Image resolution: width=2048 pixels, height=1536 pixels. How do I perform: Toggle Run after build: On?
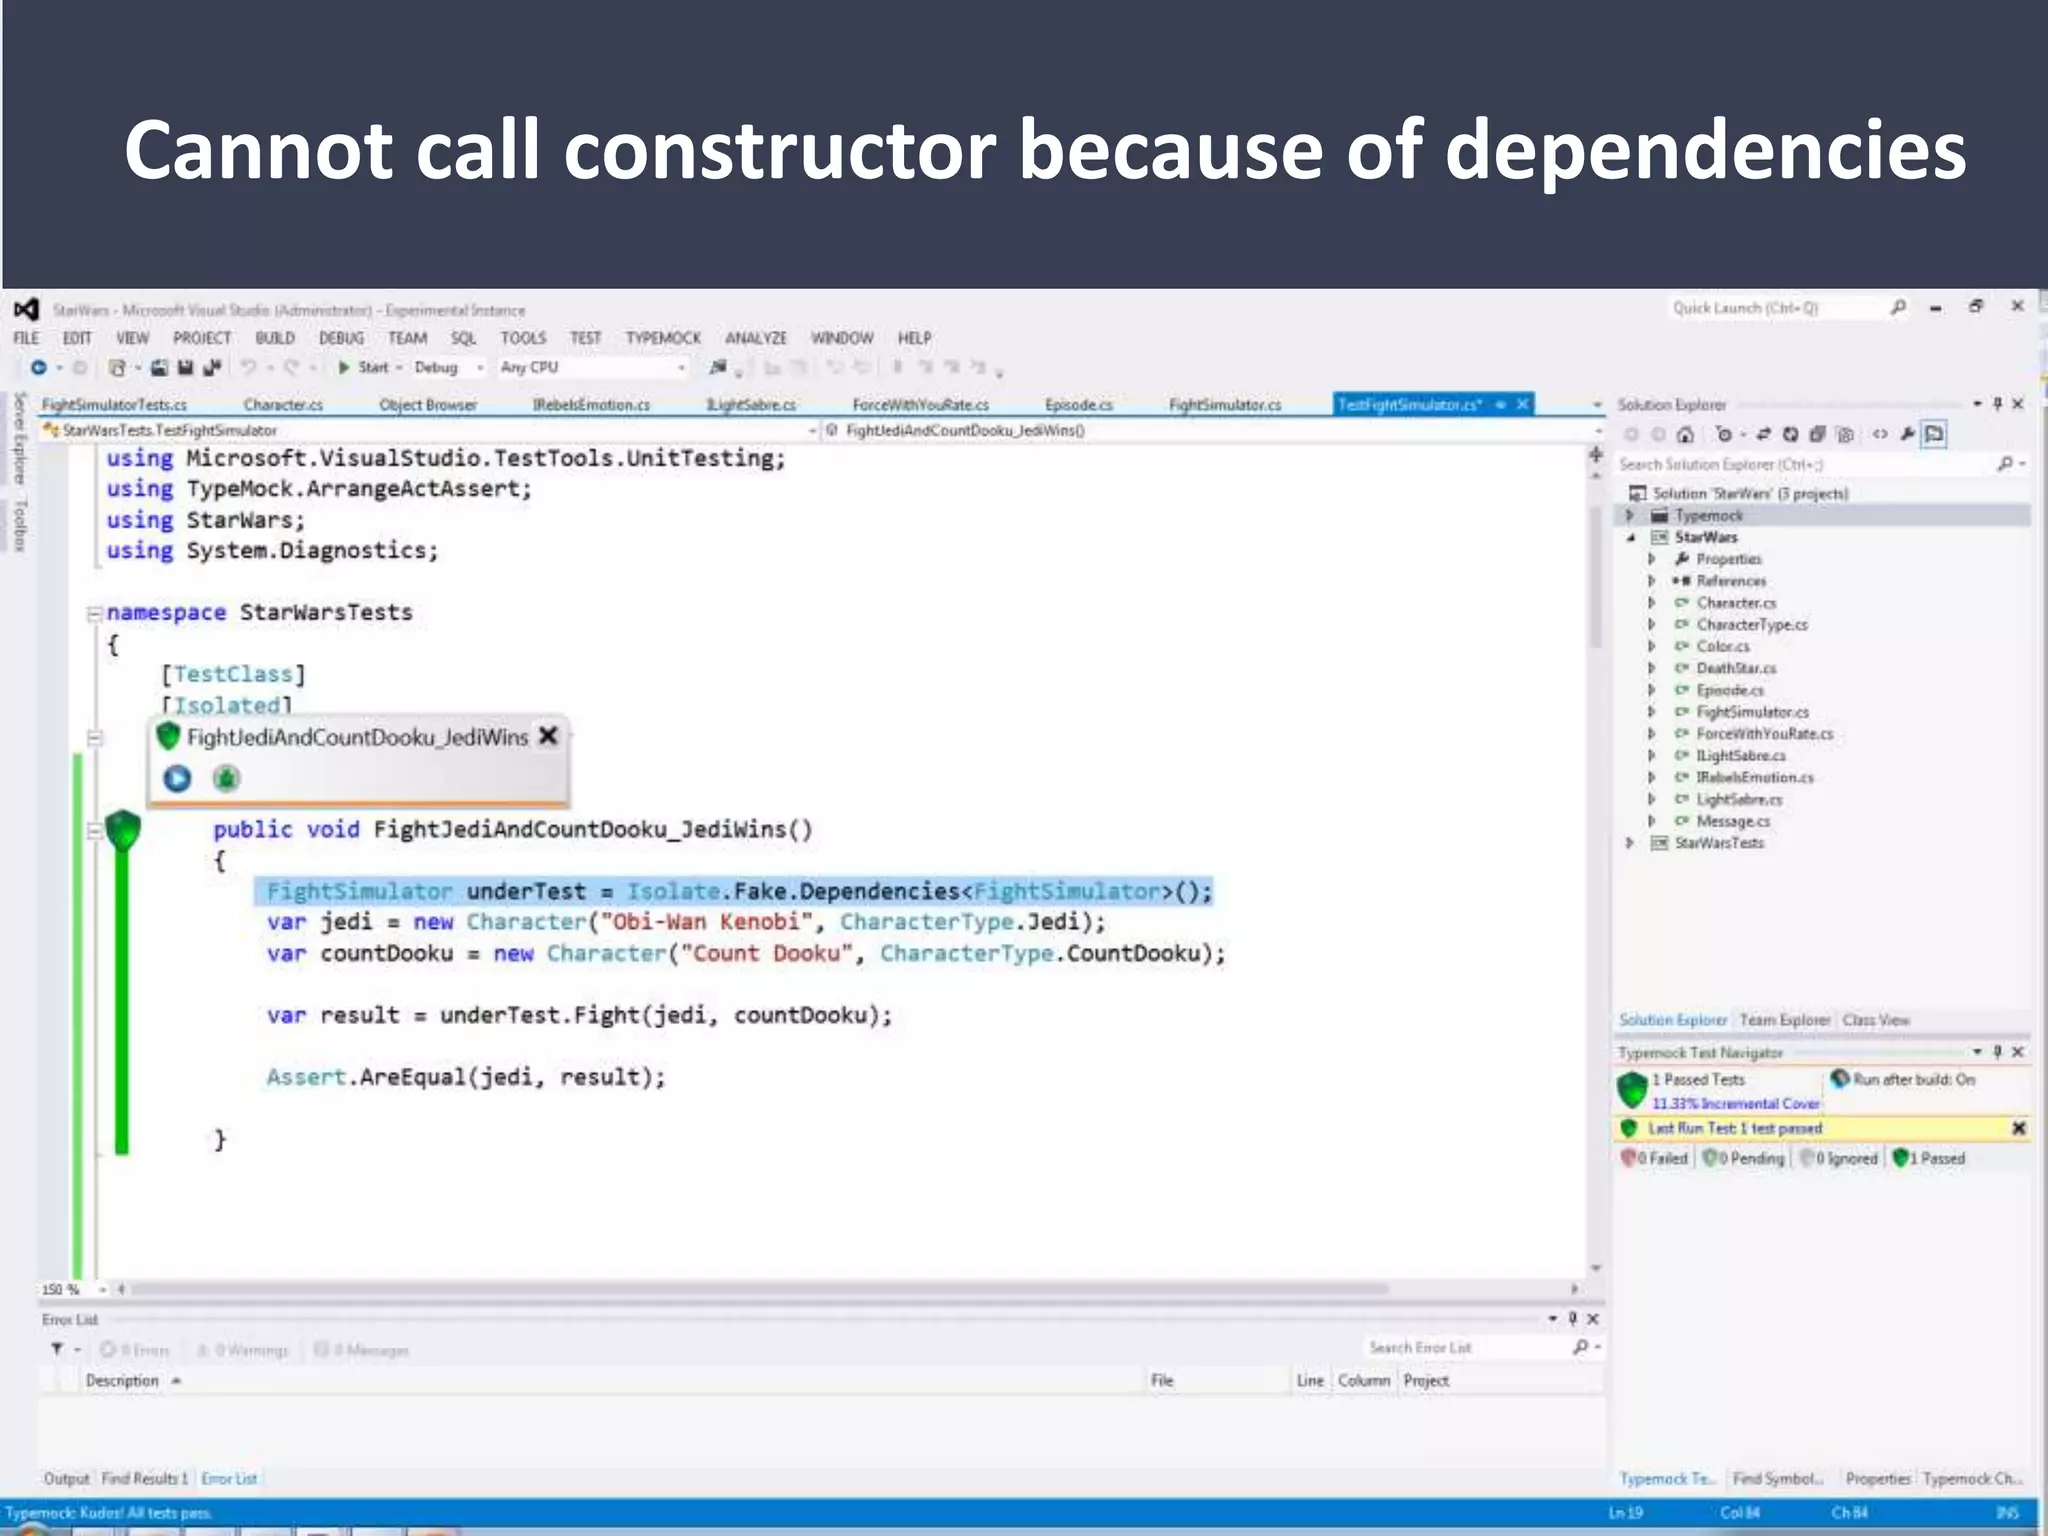pyautogui.click(x=1903, y=1079)
